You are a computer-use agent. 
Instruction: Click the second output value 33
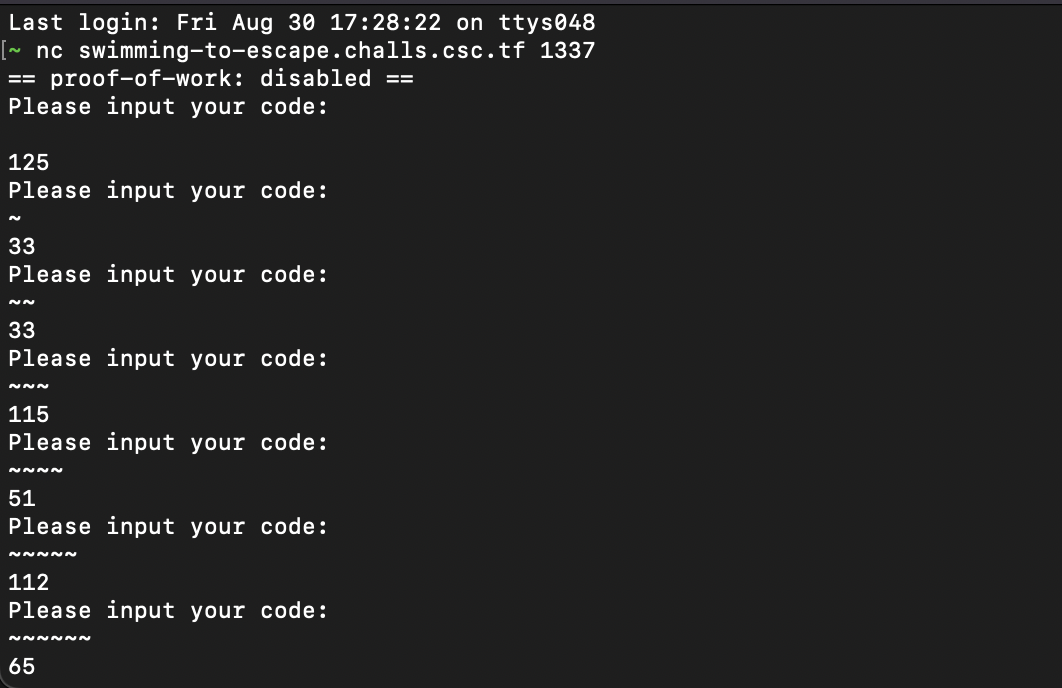click(x=22, y=331)
